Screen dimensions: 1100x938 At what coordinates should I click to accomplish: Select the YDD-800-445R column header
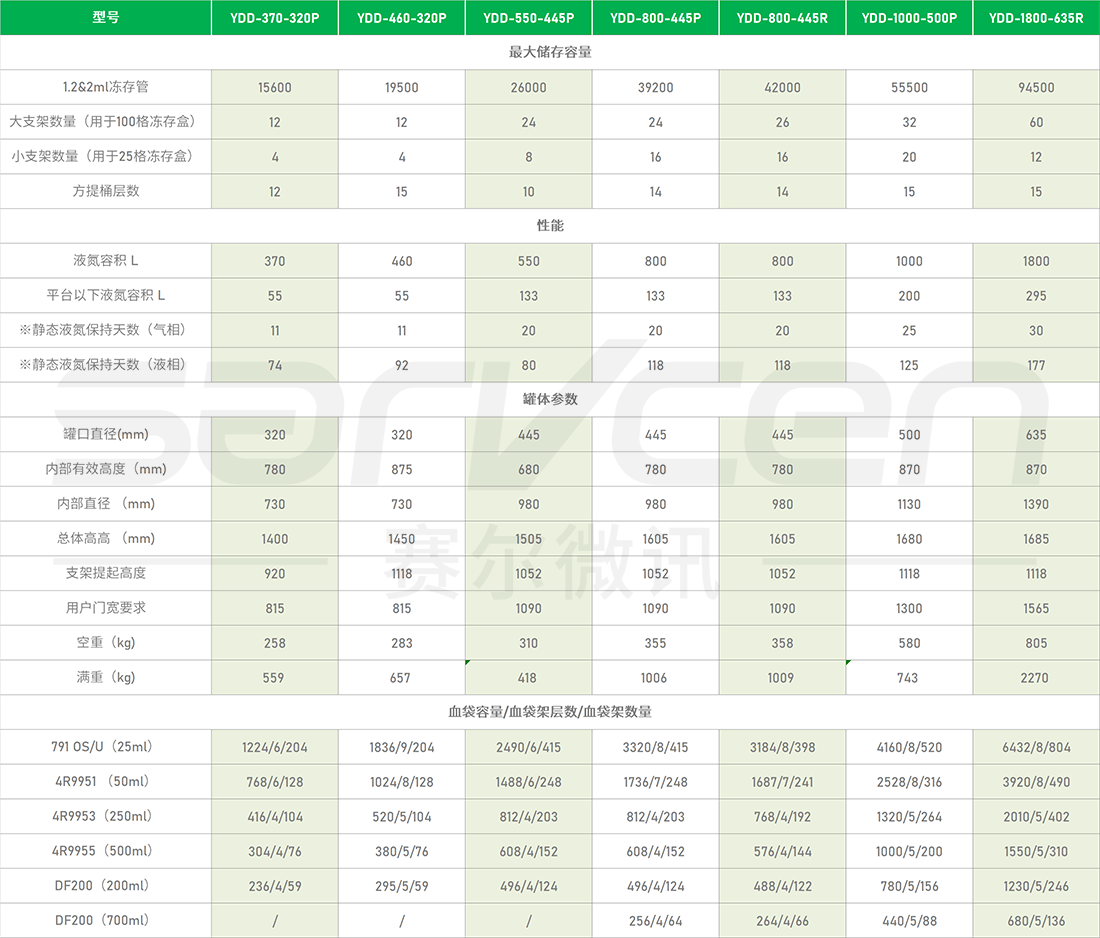(x=782, y=18)
